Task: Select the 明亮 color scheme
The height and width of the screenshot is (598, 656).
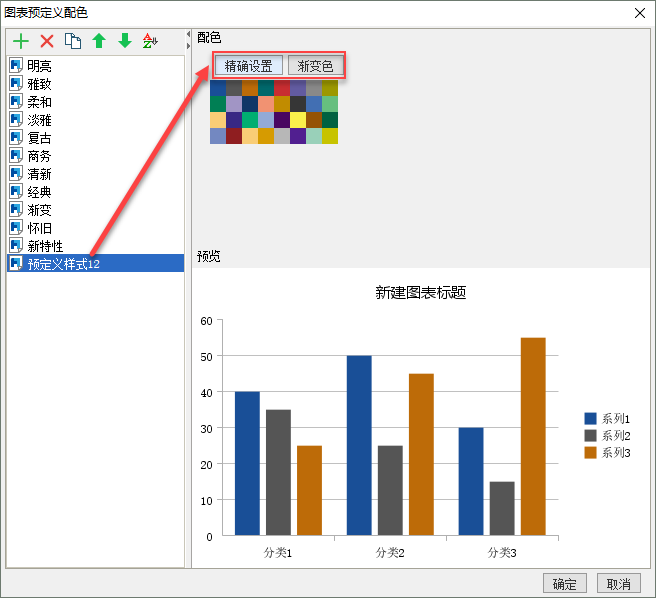Action: 95,66
